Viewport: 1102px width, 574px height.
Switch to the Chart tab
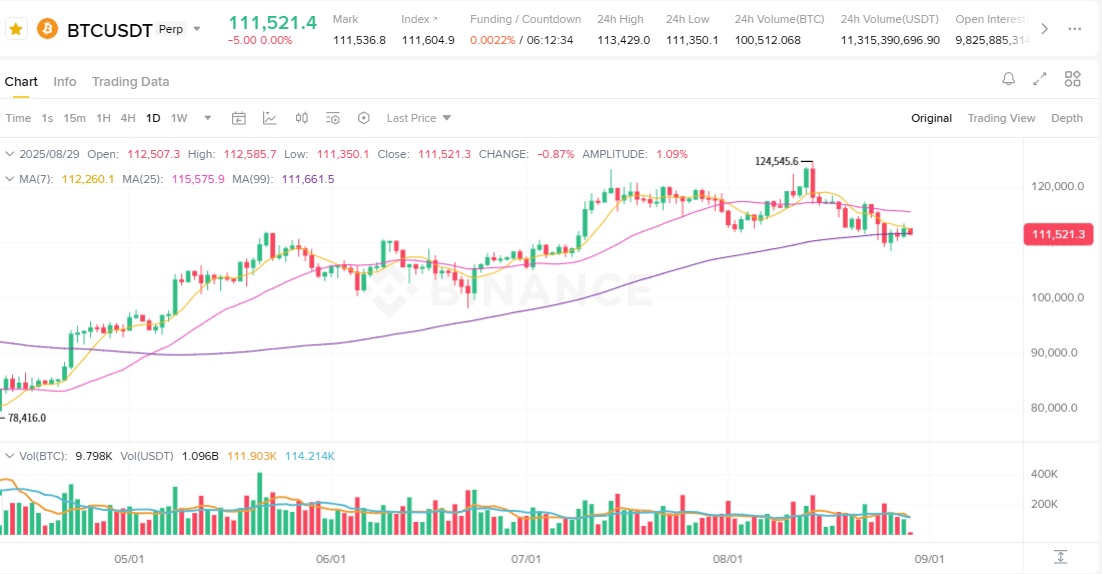pyautogui.click(x=21, y=81)
